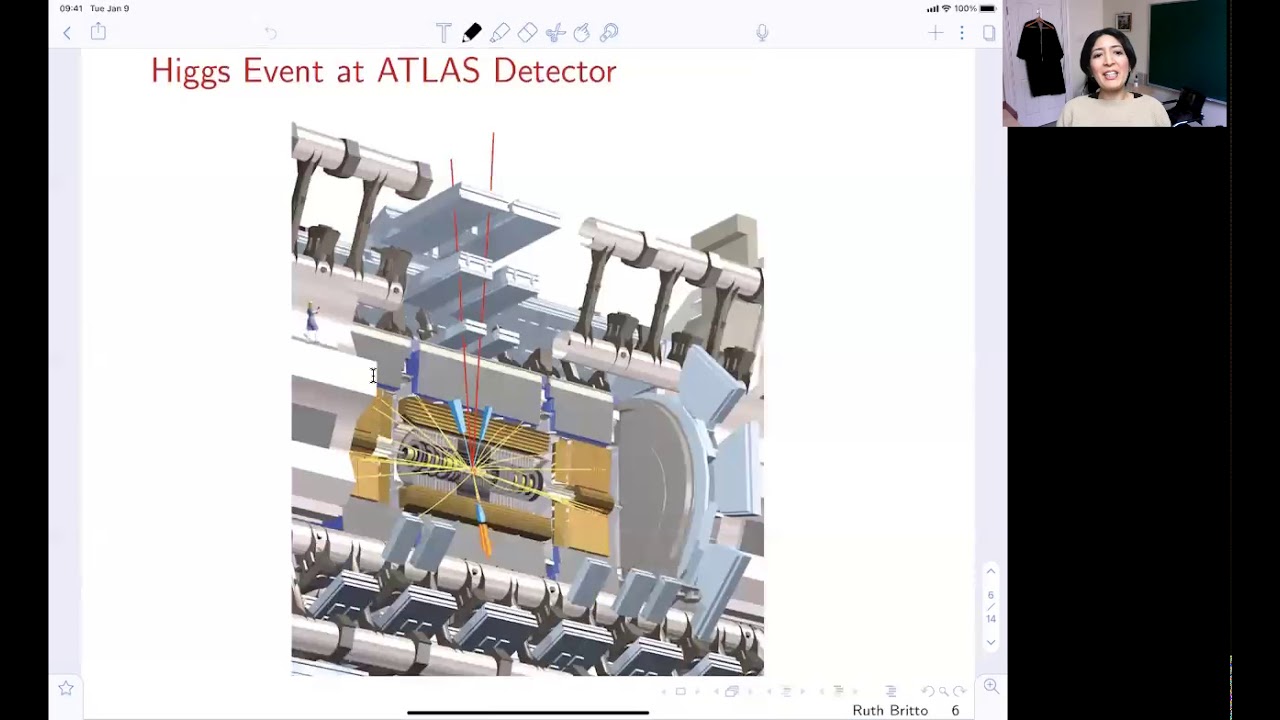Tap the home indicator bar at the bottom
The width and height of the screenshot is (1280, 720).
[528, 713]
